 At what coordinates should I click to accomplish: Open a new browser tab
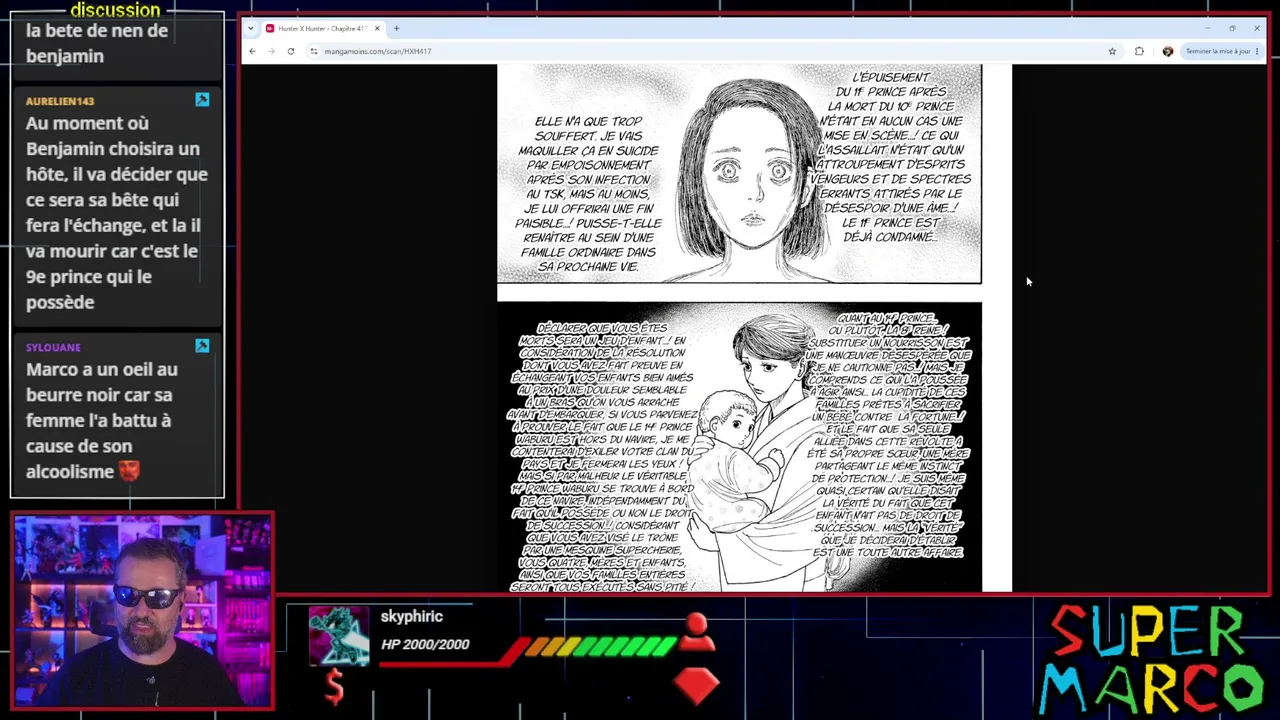click(x=396, y=28)
